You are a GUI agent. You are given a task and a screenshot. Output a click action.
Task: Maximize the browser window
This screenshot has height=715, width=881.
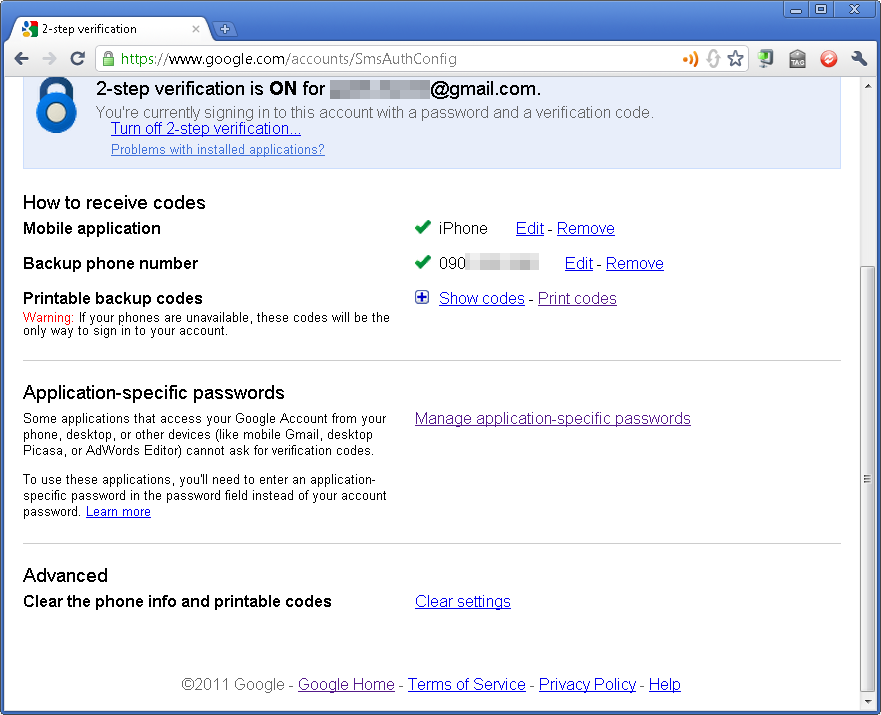point(821,10)
